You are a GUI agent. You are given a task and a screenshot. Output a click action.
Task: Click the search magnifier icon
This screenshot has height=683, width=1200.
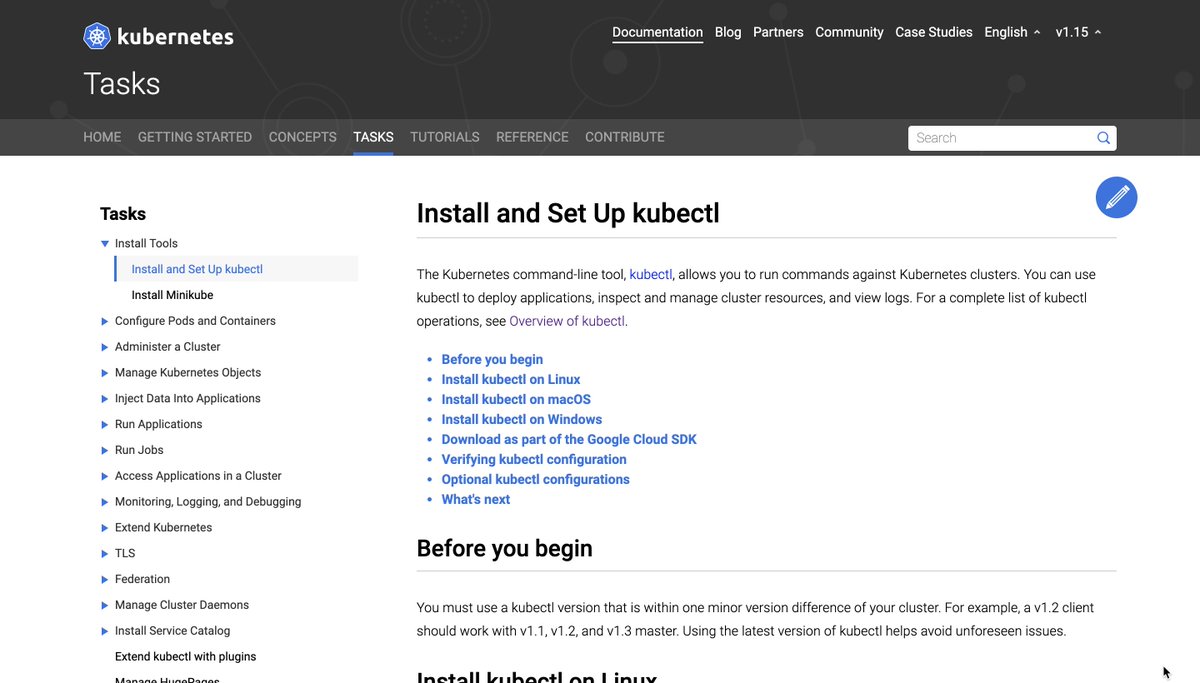point(1103,138)
